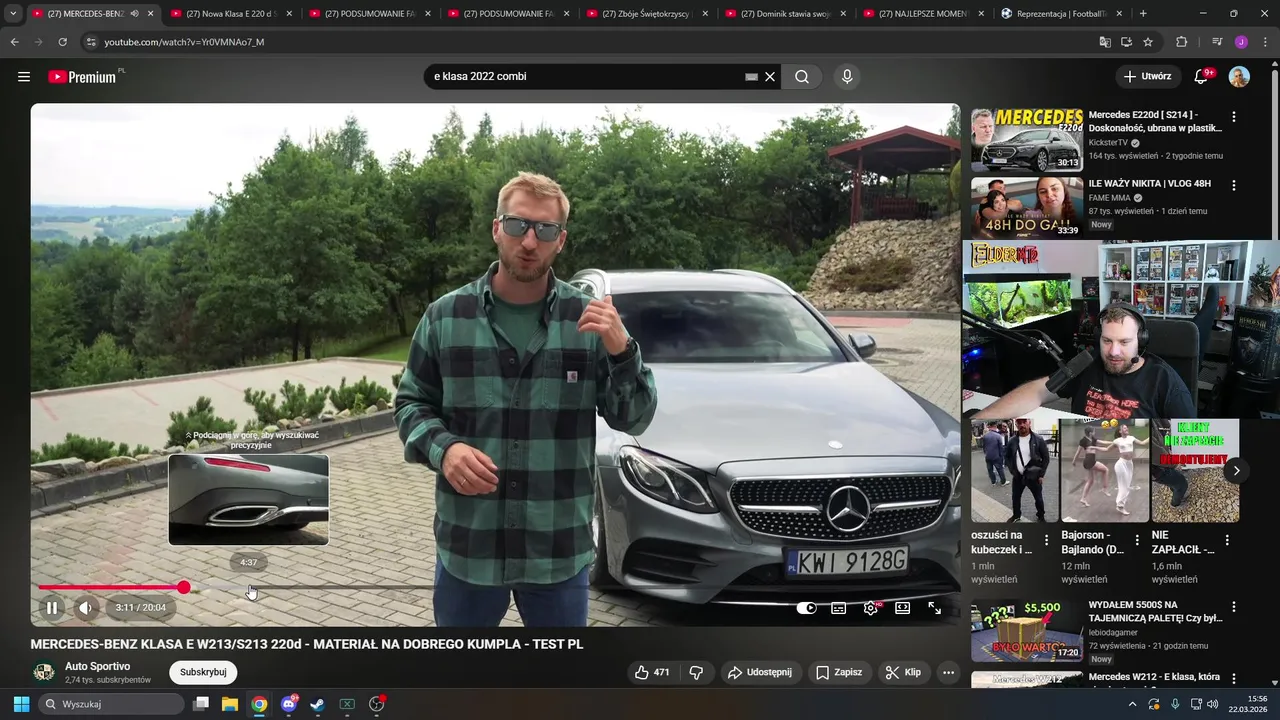This screenshot has width=1280, height=720.
Task: Install app icon in address bar
Action: click(x=1126, y=42)
